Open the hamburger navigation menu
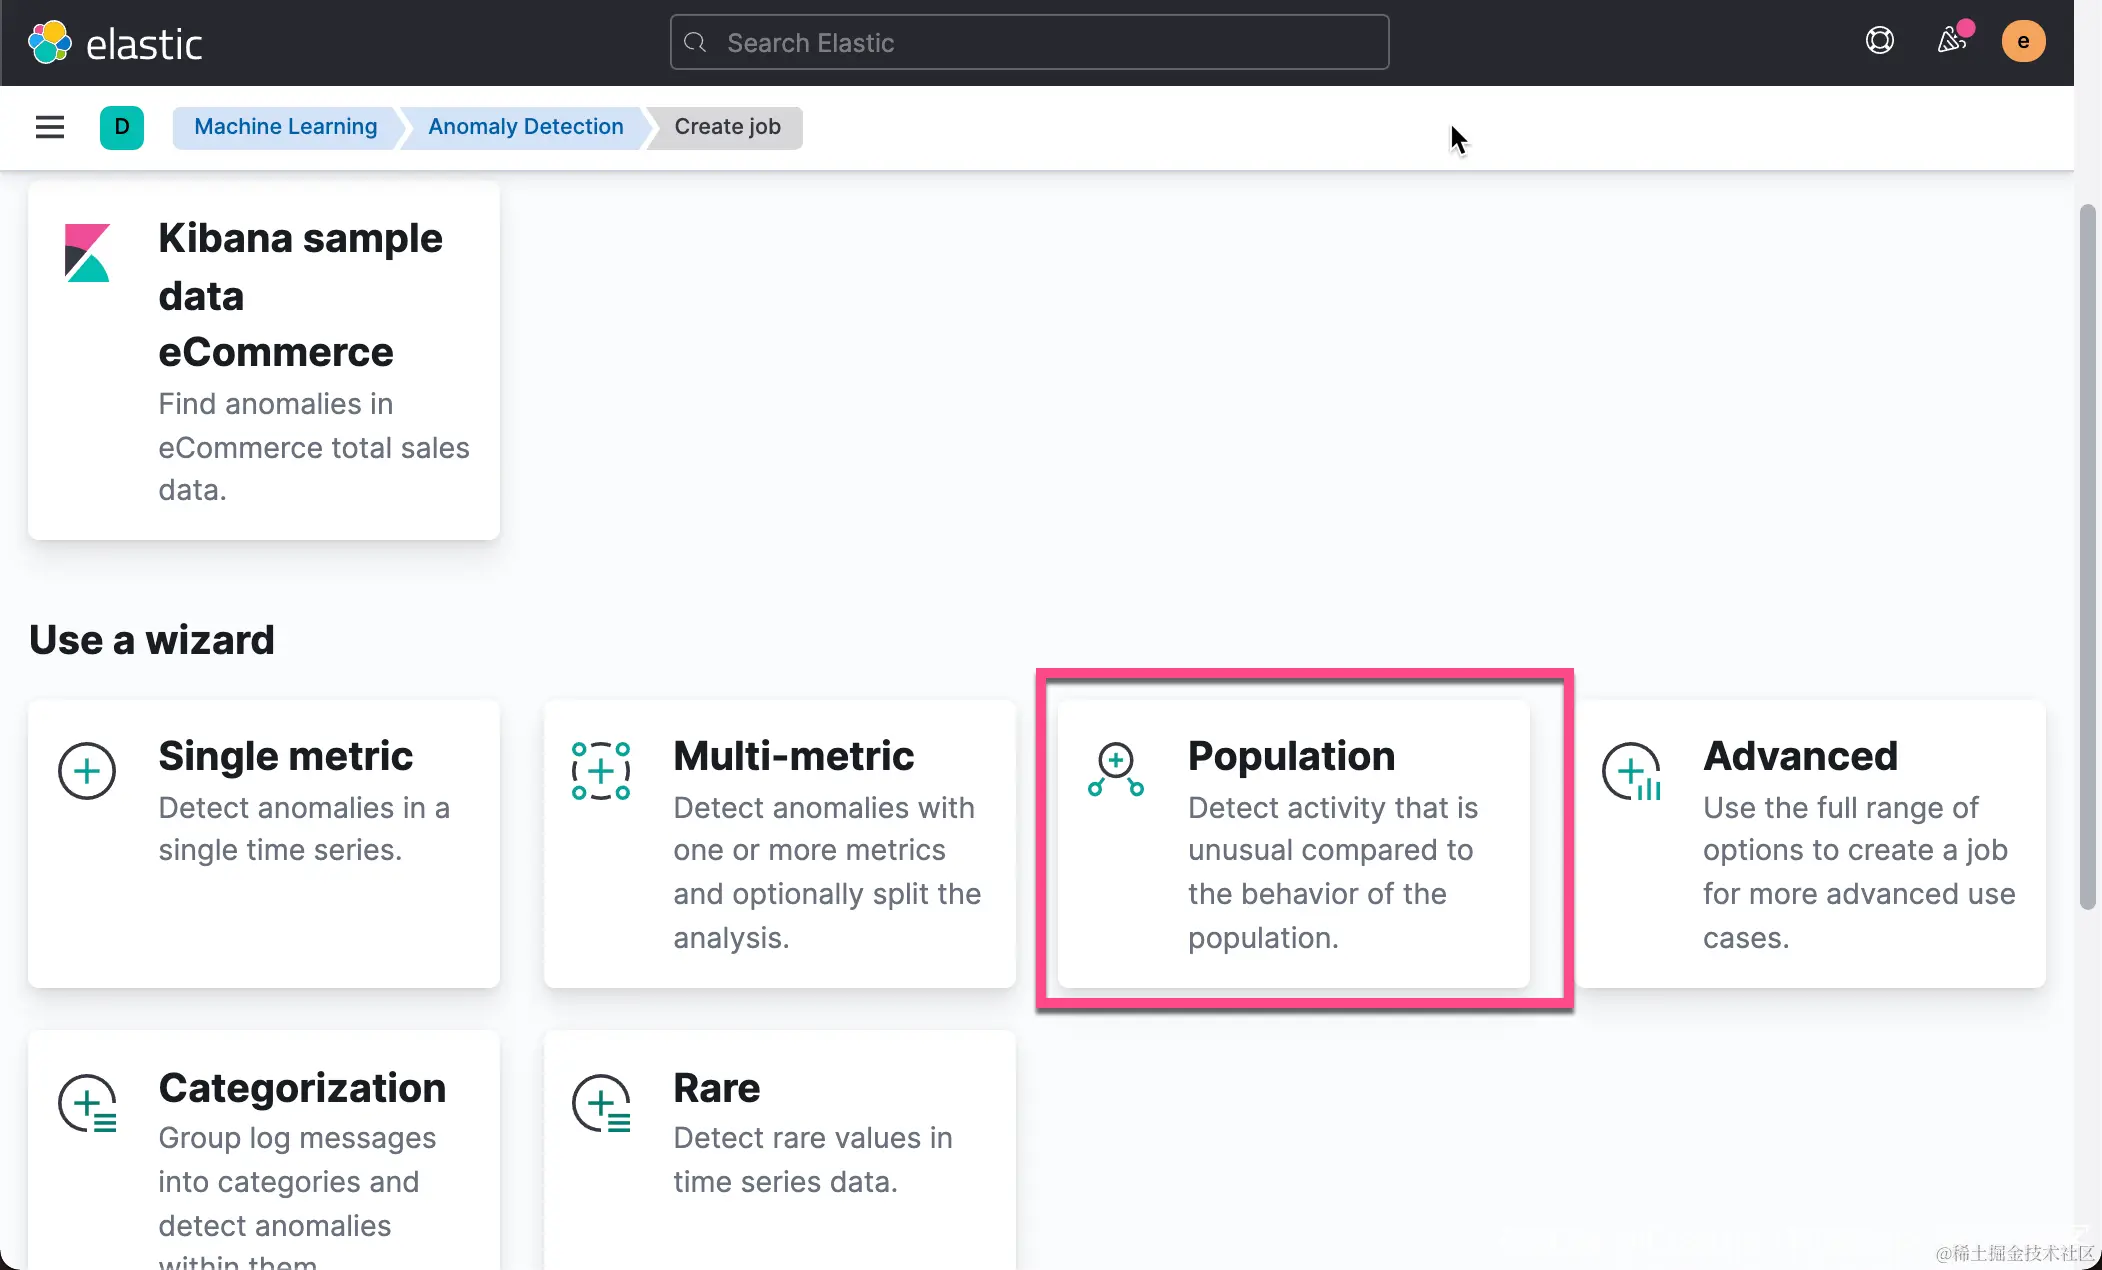The width and height of the screenshot is (2102, 1270). [x=49, y=127]
